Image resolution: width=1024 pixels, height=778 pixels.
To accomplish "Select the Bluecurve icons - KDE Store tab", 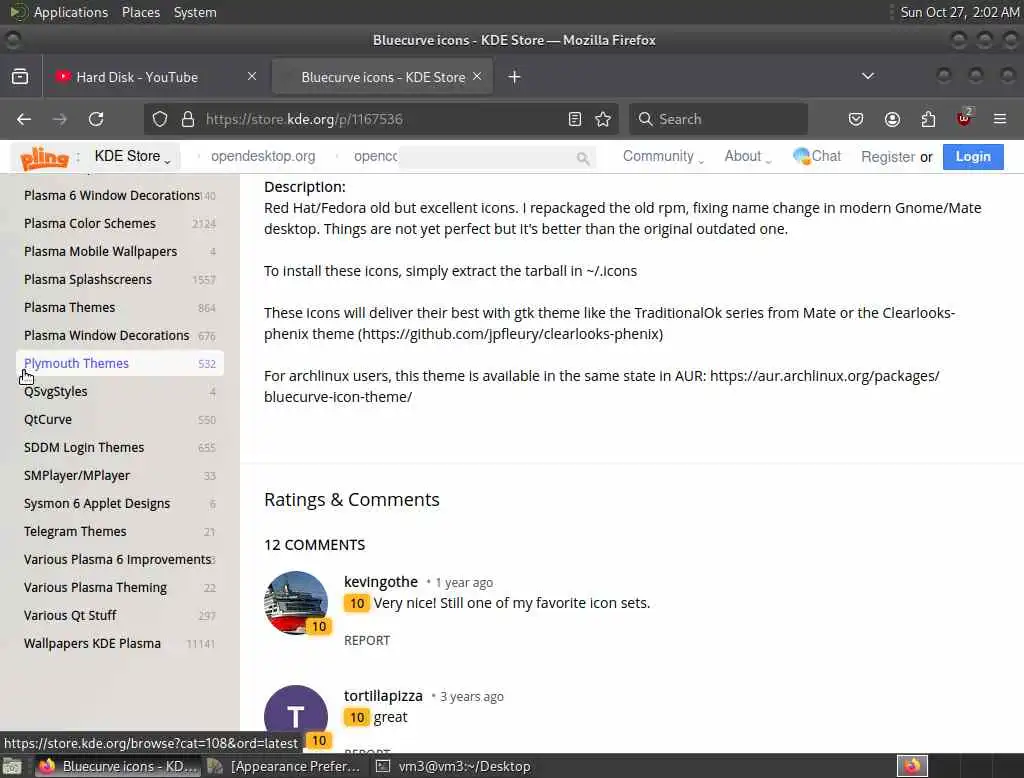I will click(x=382, y=77).
